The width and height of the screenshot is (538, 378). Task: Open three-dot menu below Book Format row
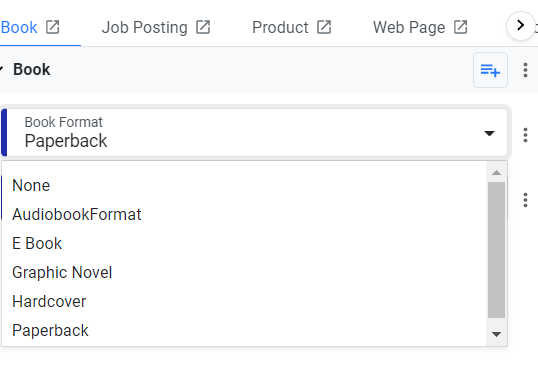point(525,200)
